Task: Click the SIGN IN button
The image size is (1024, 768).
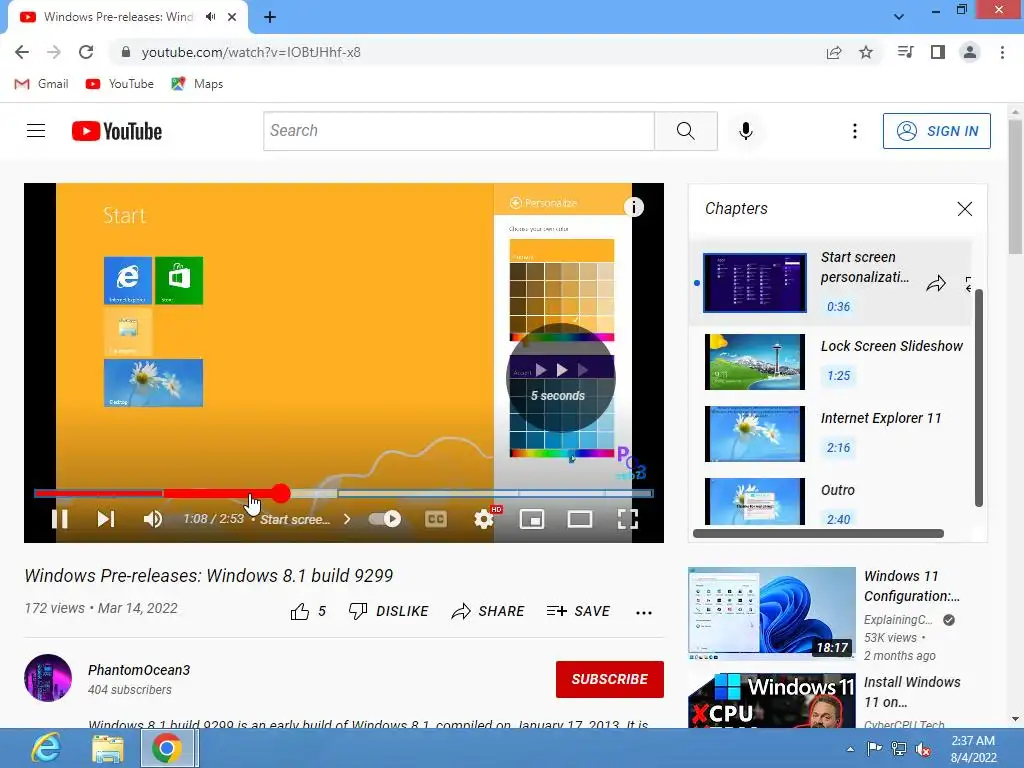Action: pyautogui.click(x=936, y=131)
